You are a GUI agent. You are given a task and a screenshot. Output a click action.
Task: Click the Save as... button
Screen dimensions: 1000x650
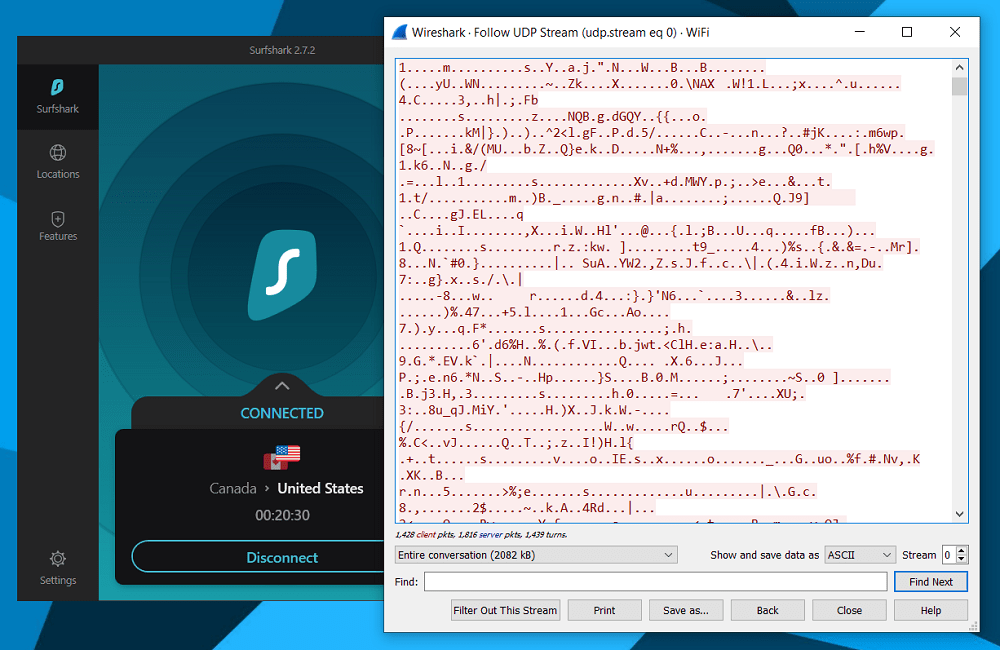point(686,610)
